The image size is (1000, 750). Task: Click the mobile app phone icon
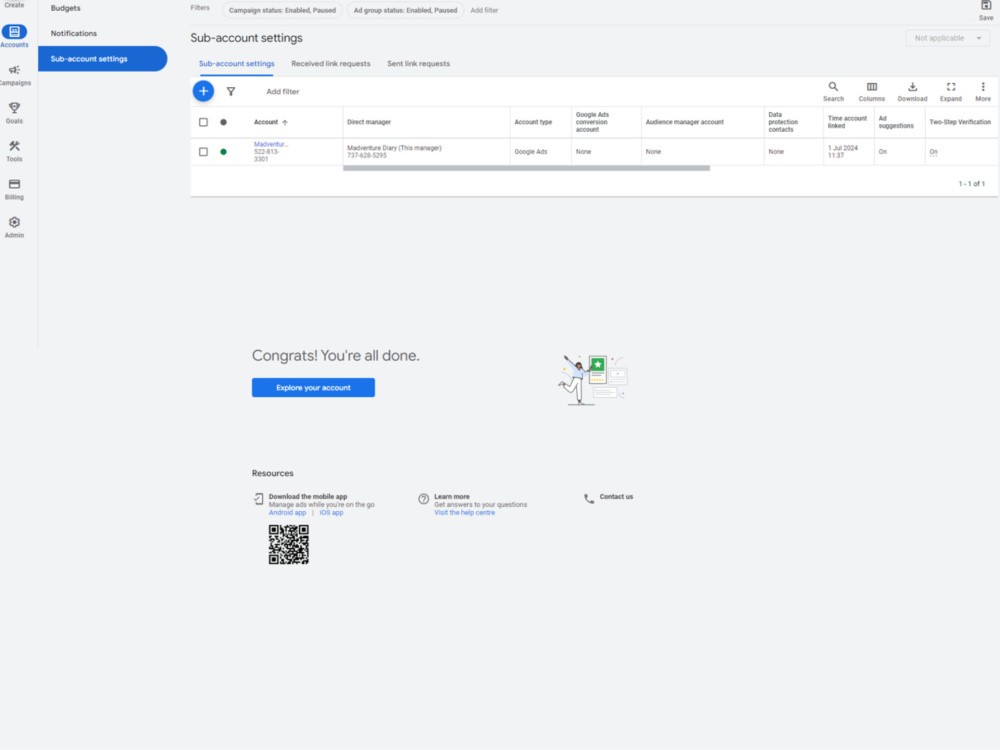(x=258, y=499)
